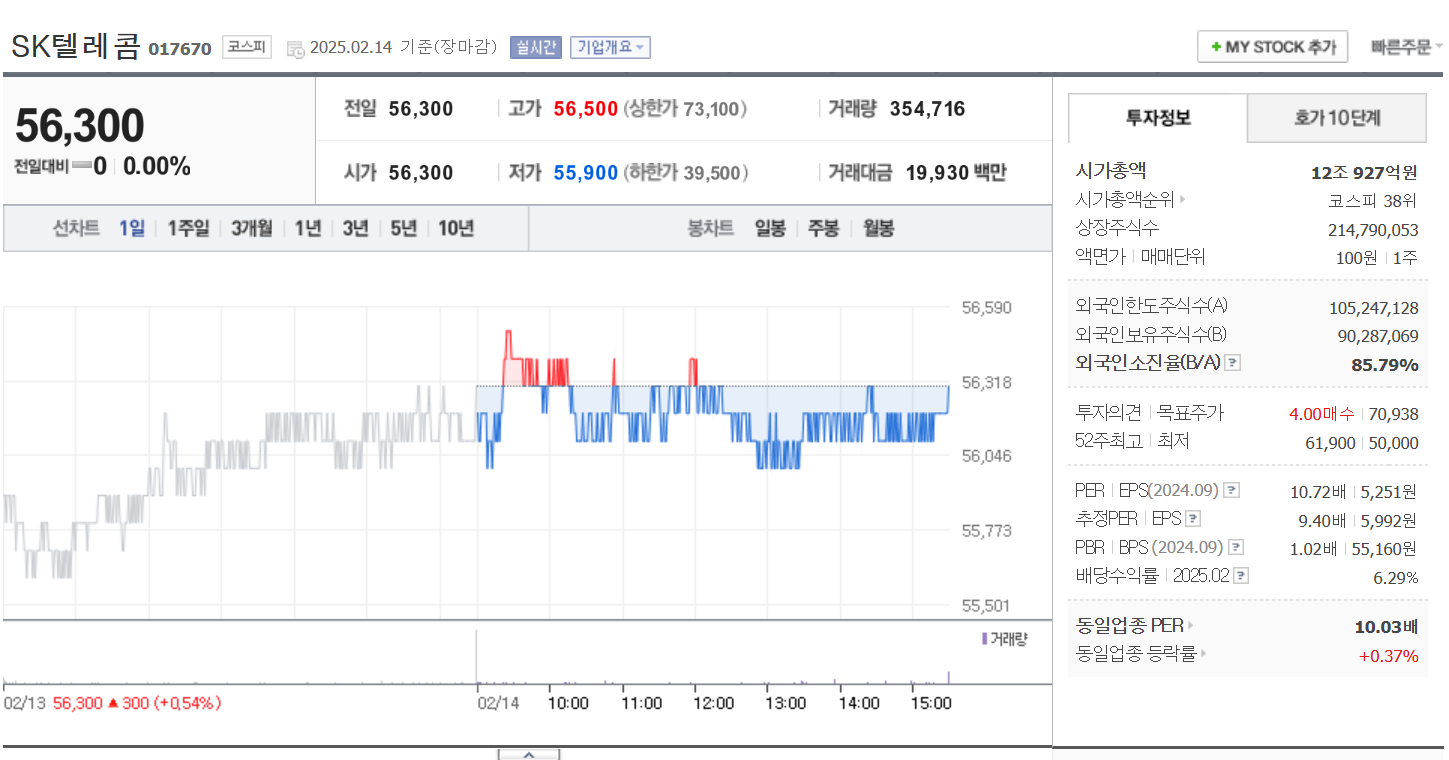Open the 기업개요 dropdown

pos(610,46)
